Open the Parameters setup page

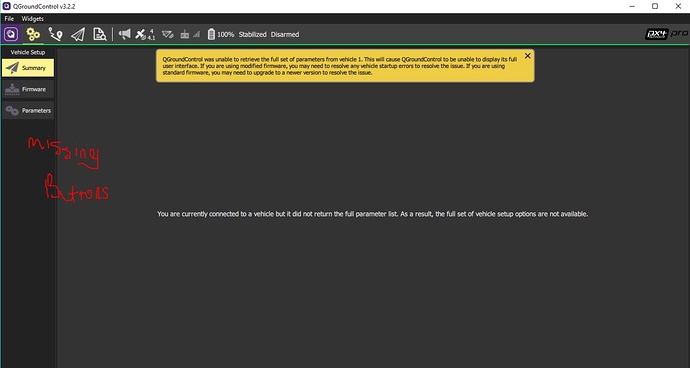point(28,110)
